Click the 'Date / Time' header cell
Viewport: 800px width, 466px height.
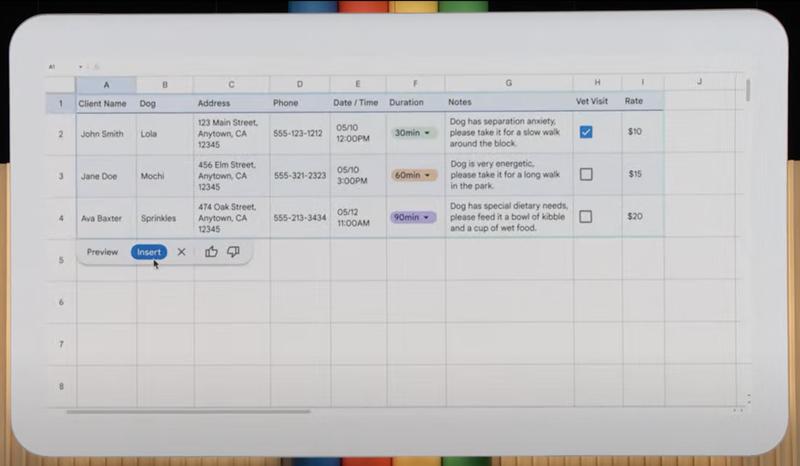click(358, 102)
